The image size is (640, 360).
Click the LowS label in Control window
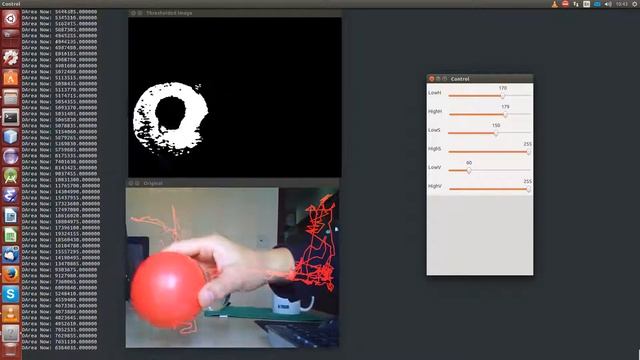click(434, 130)
